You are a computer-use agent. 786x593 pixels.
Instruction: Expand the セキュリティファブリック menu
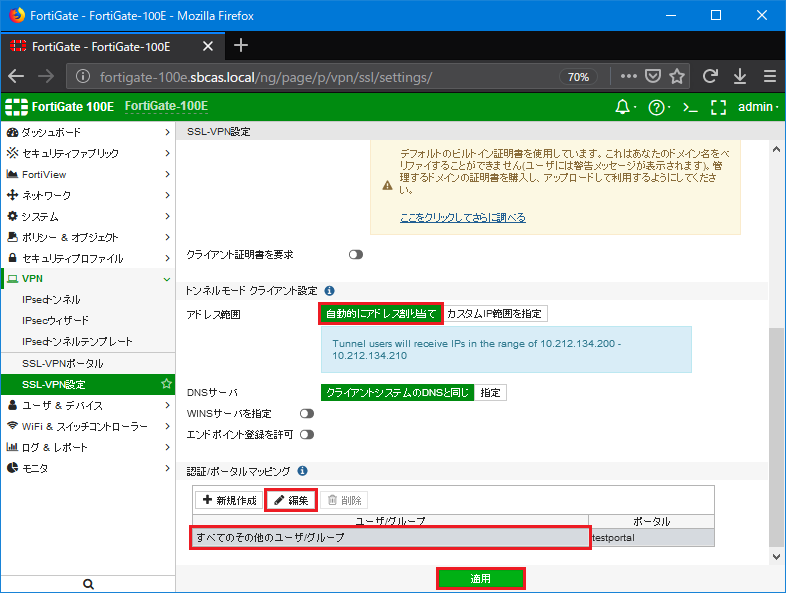(88, 153)
